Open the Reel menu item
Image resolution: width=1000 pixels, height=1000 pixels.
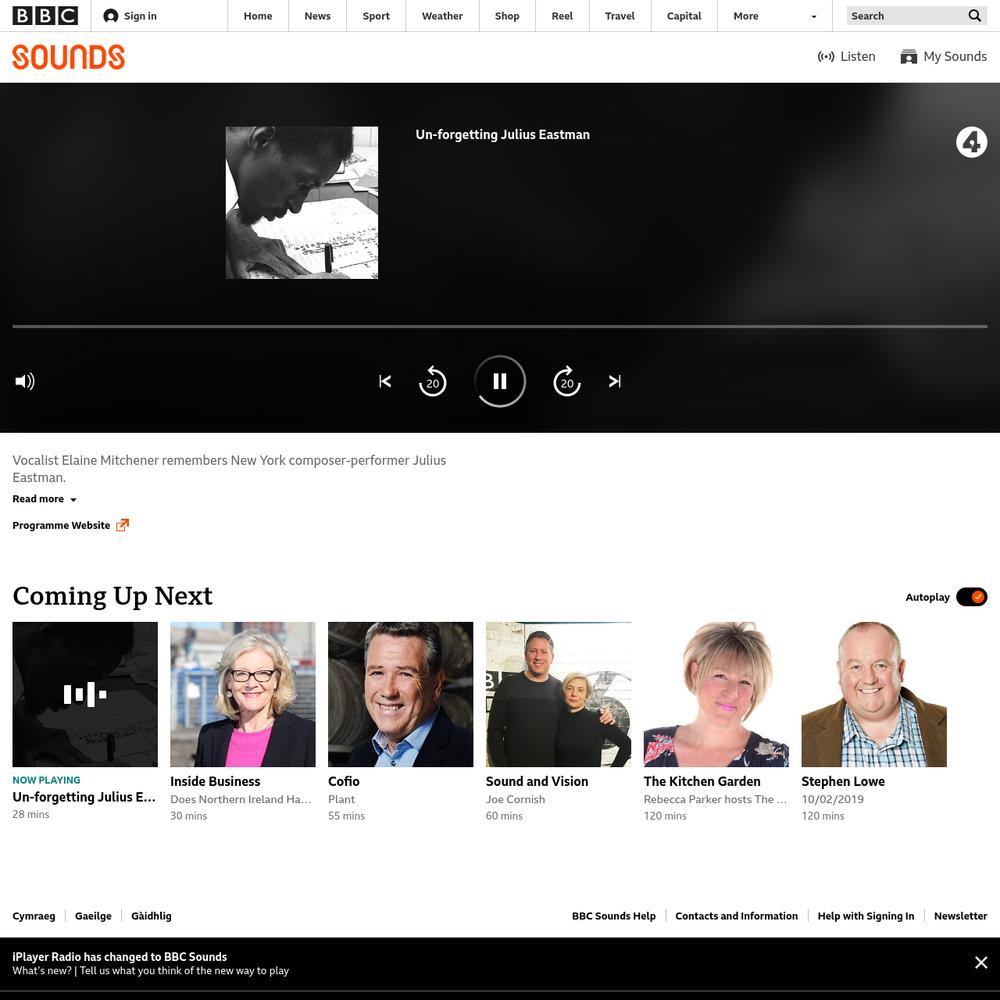562,16
